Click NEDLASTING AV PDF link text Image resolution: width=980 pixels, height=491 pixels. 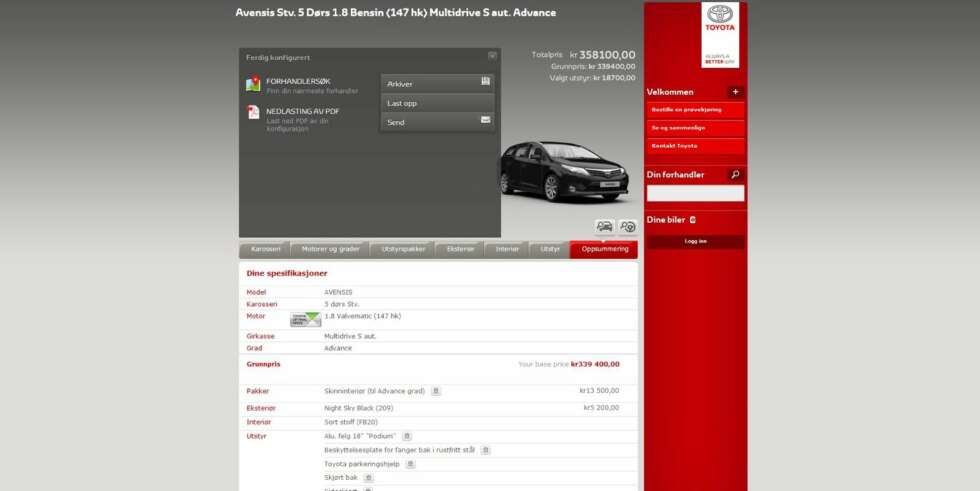[302, 111]
